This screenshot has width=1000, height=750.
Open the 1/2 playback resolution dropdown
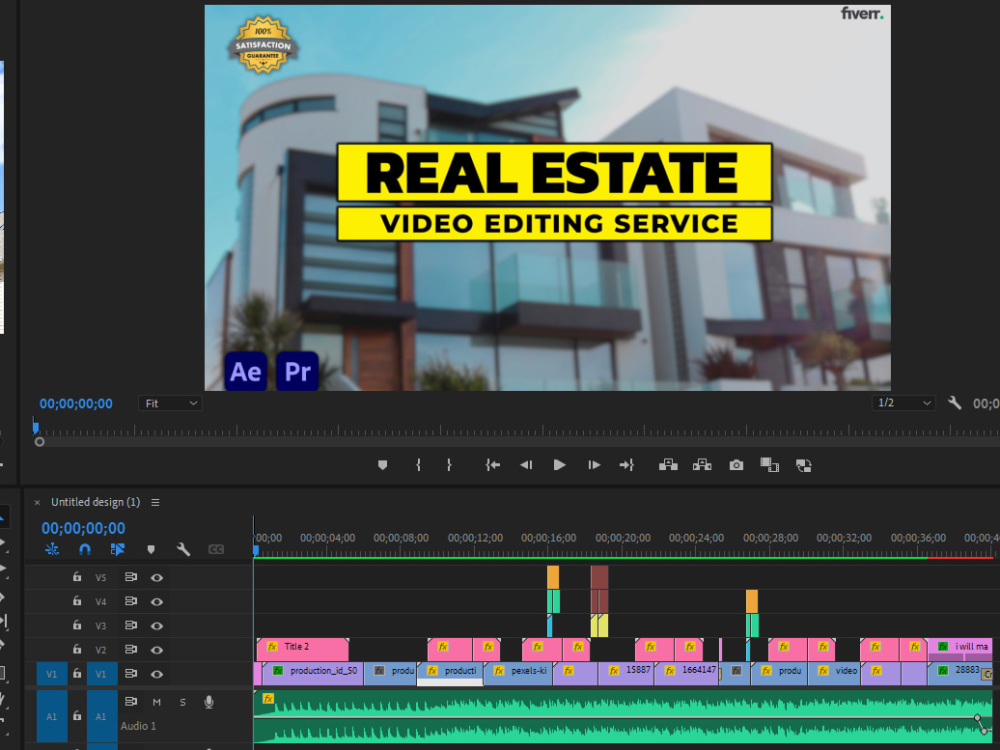pyautogui.click(x=904, y=403)
